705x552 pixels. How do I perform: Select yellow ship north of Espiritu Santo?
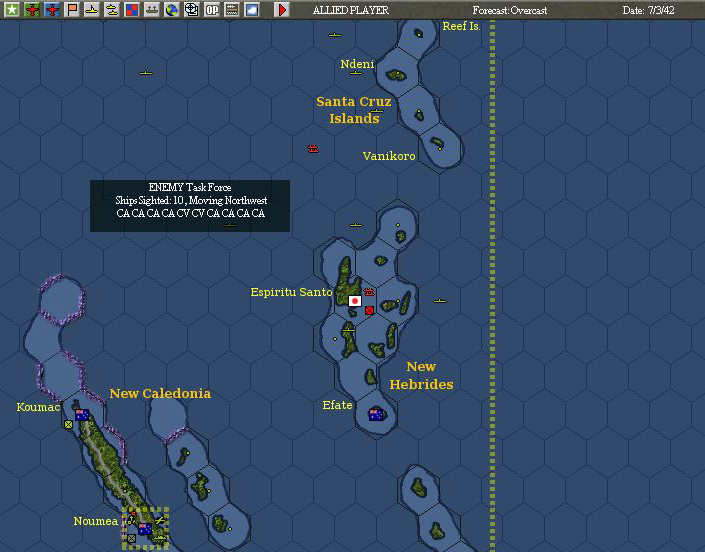[x=356, y=225]
